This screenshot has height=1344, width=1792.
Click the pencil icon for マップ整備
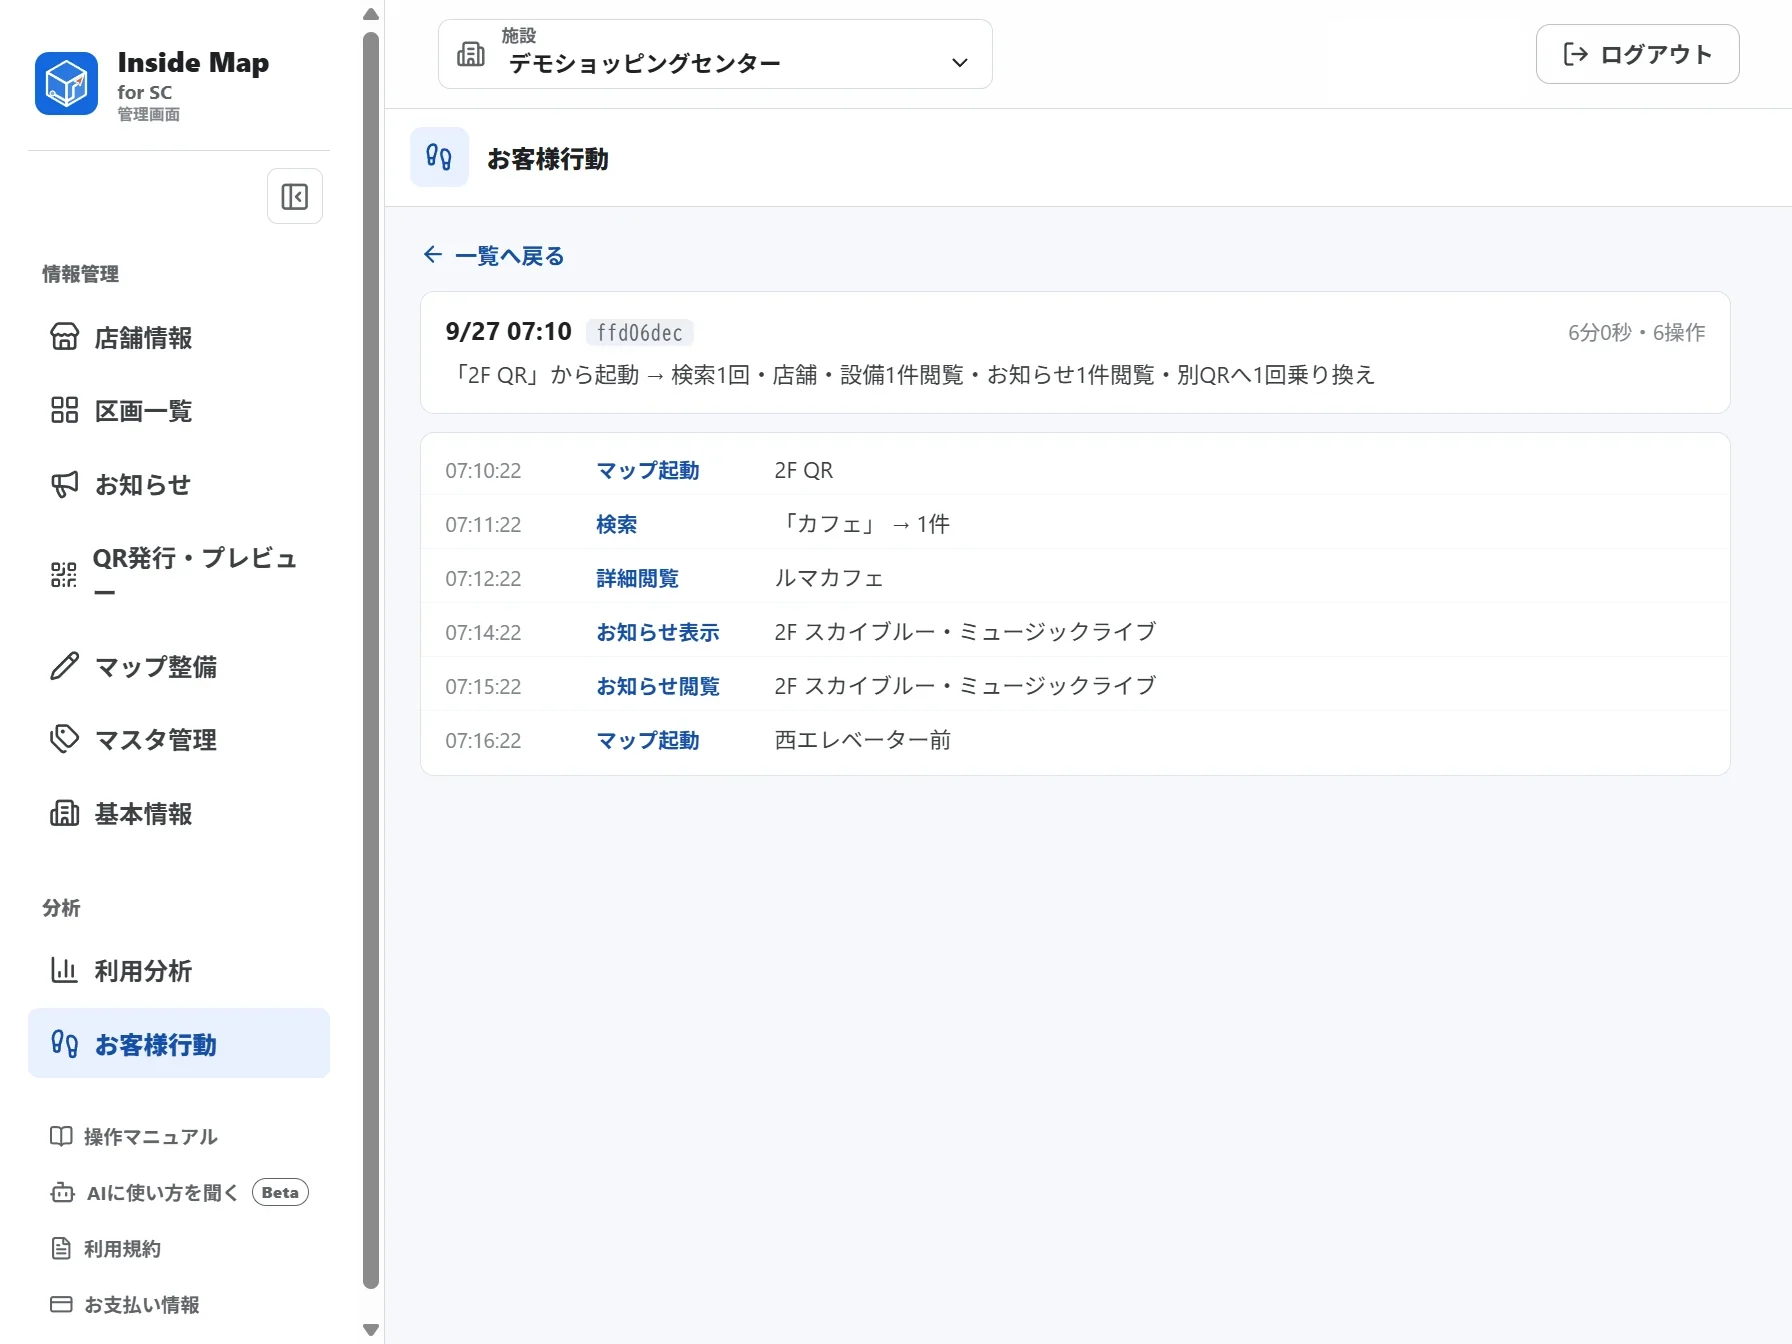tap(64, 666)
